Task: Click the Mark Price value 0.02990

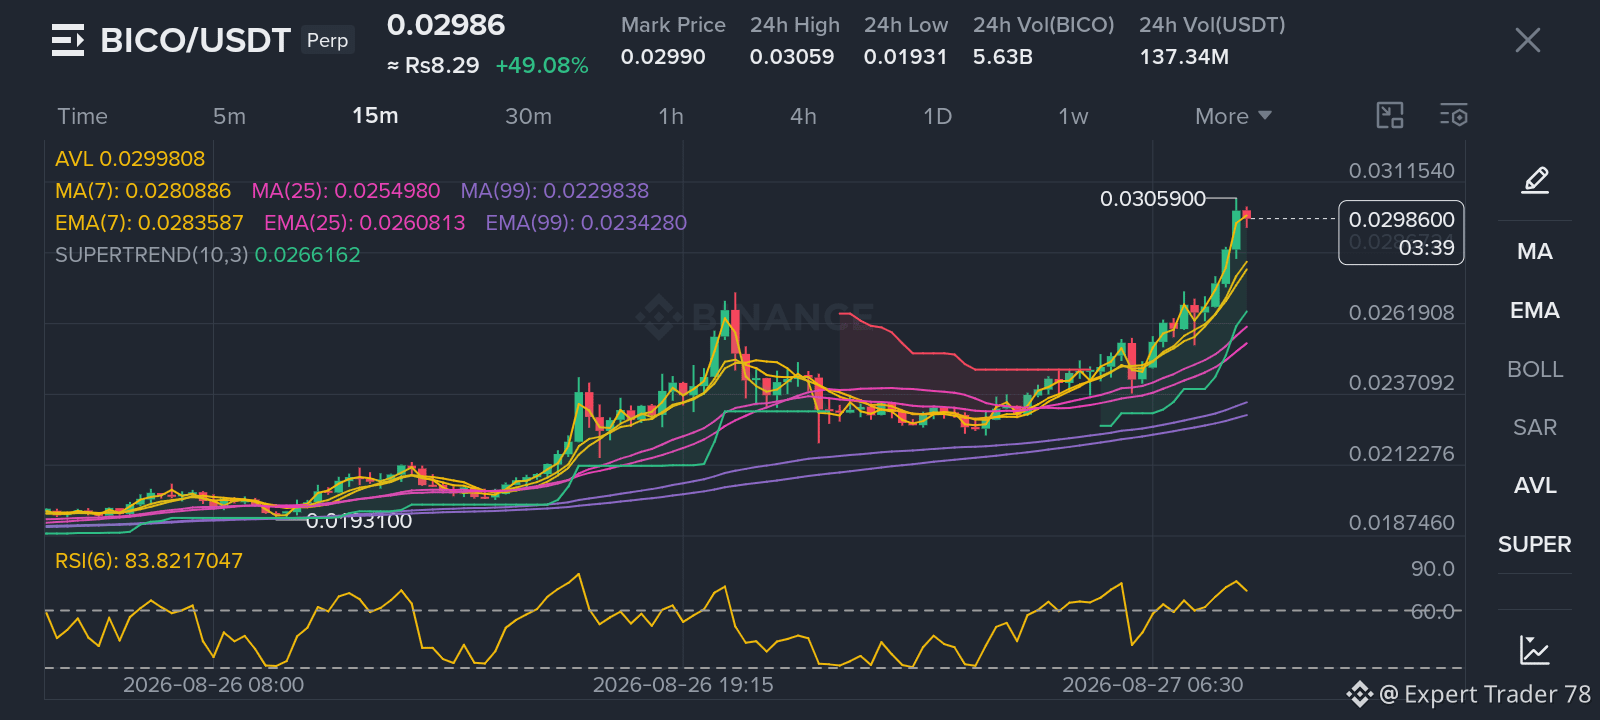Action: pos(663,57)
